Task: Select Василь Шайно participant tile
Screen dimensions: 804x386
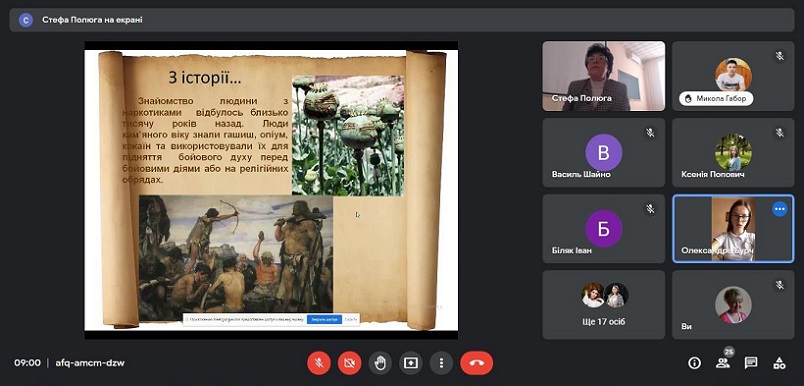Action: point(604,153)
